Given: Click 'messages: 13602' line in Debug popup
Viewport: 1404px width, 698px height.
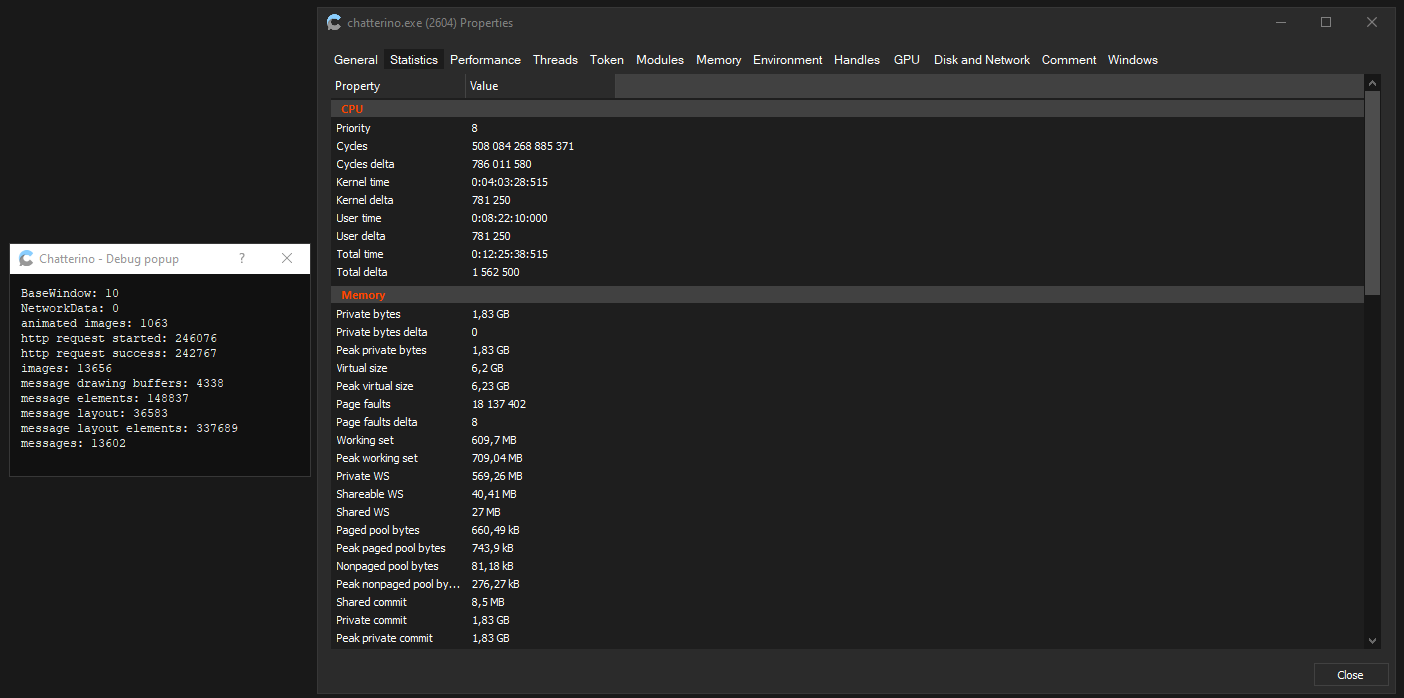Looking at the screenshot, I should (74, 443).
